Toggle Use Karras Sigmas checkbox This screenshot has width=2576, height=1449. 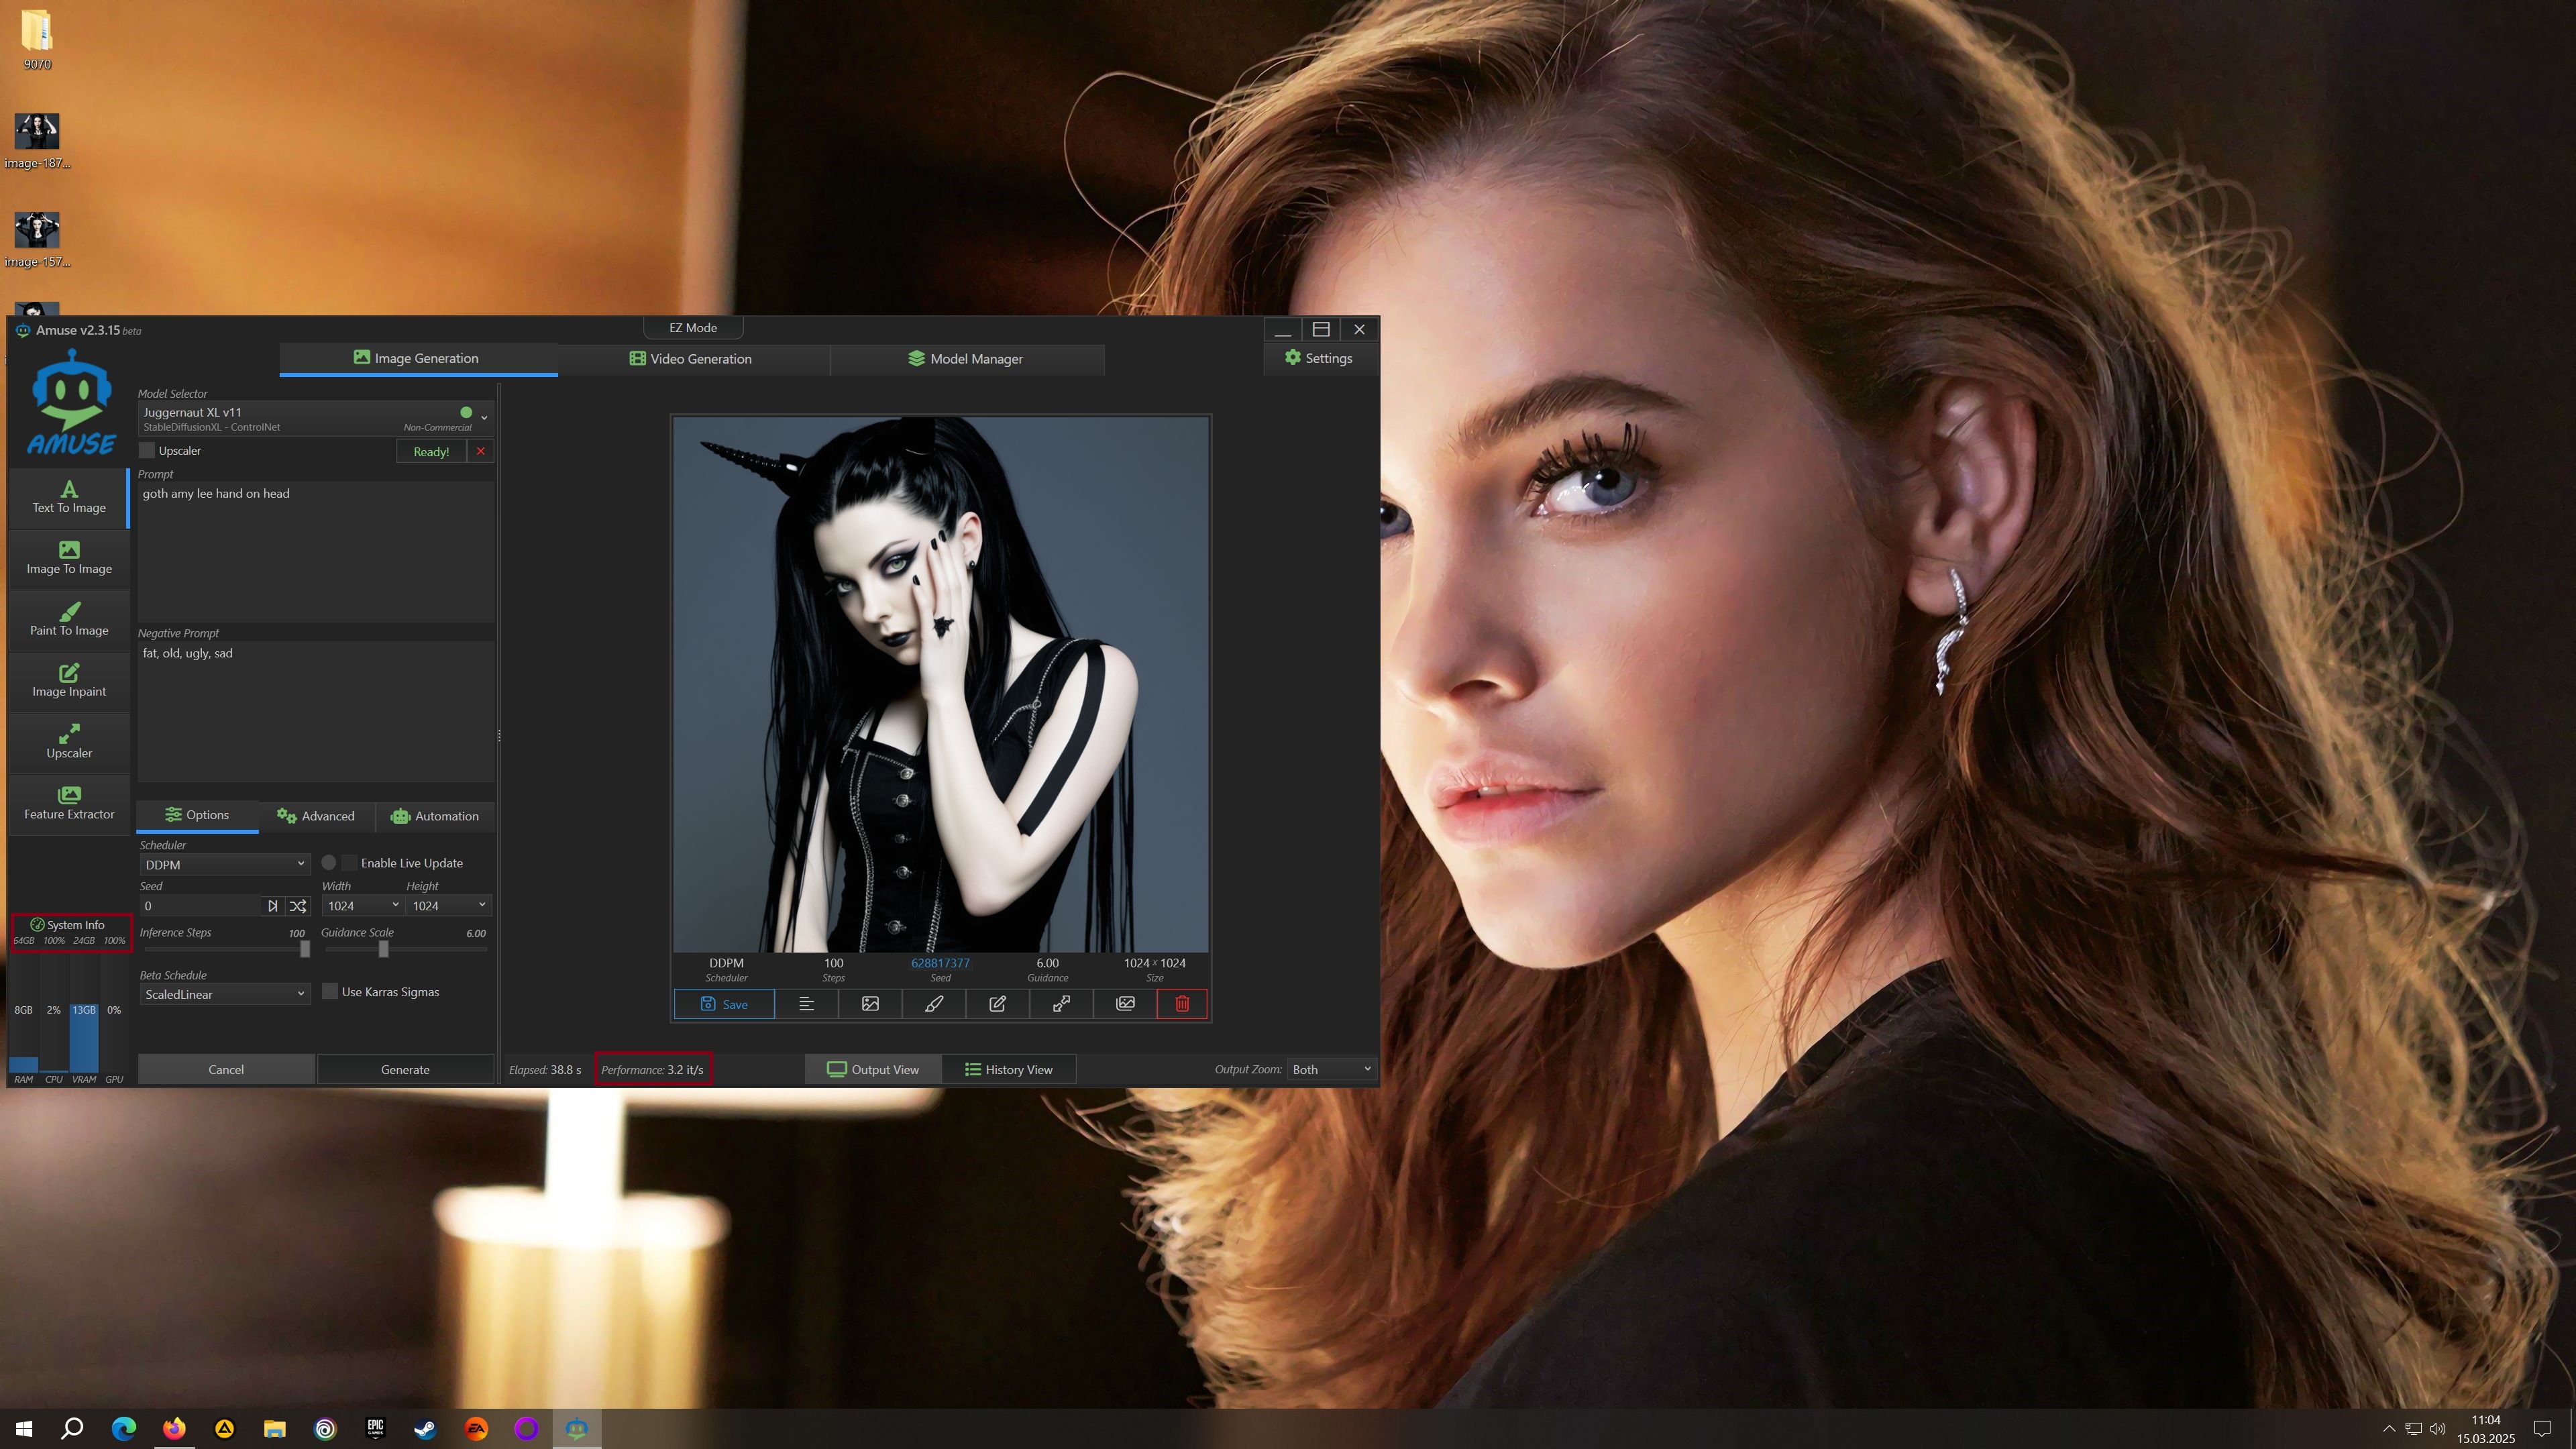[x=330, y=992]
